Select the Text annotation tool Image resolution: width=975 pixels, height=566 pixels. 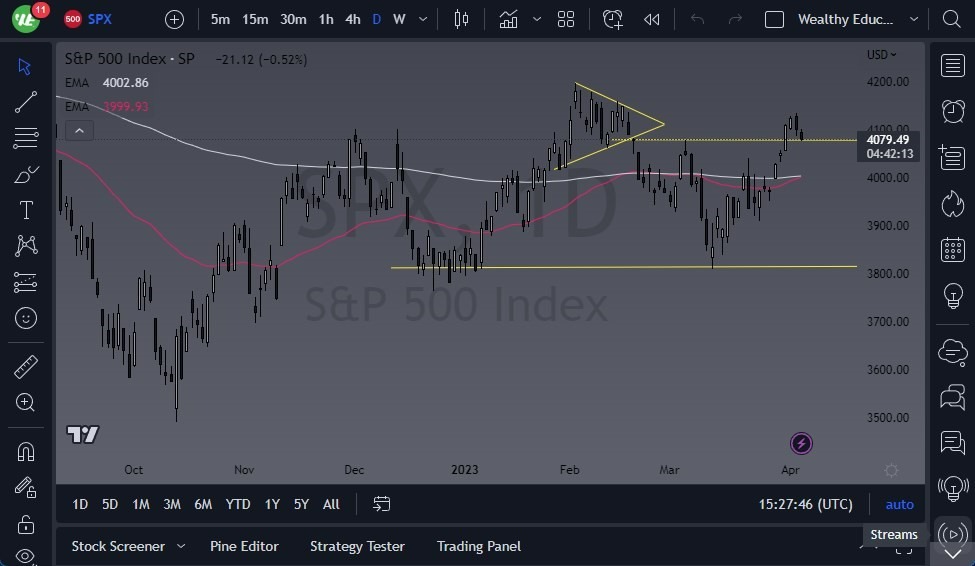(25, 210)
